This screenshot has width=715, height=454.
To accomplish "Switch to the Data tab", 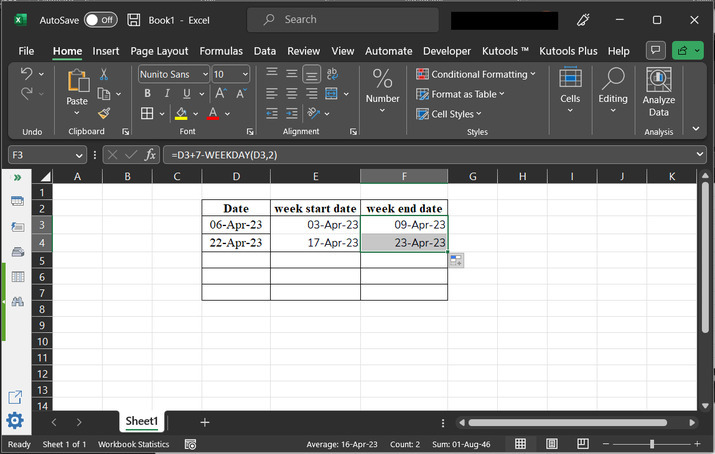I will tap(265, 51).
